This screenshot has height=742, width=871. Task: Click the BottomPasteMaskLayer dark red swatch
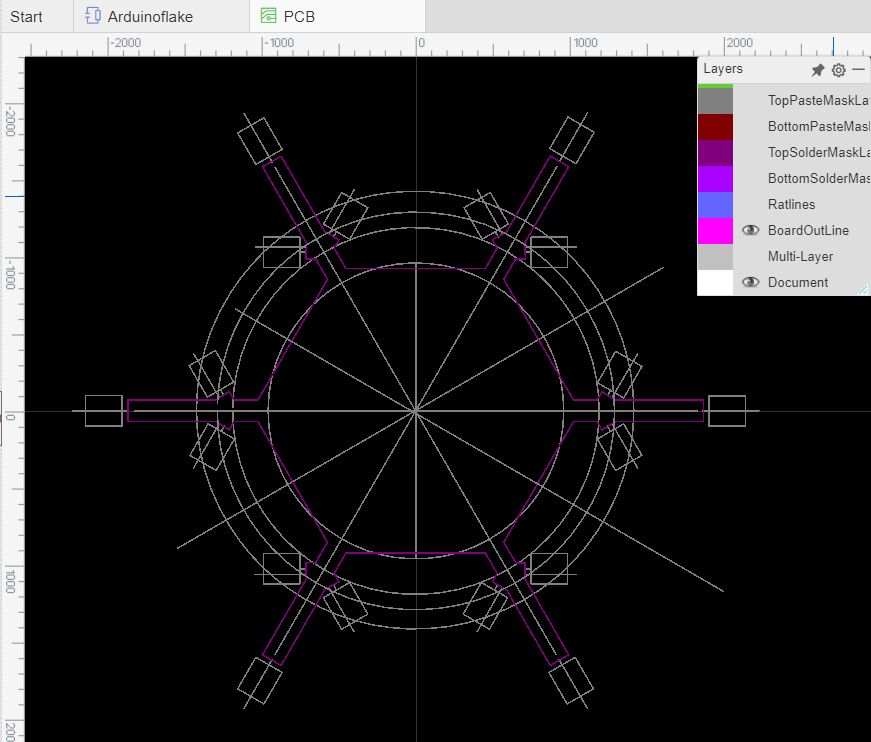[x=715, y=127]
